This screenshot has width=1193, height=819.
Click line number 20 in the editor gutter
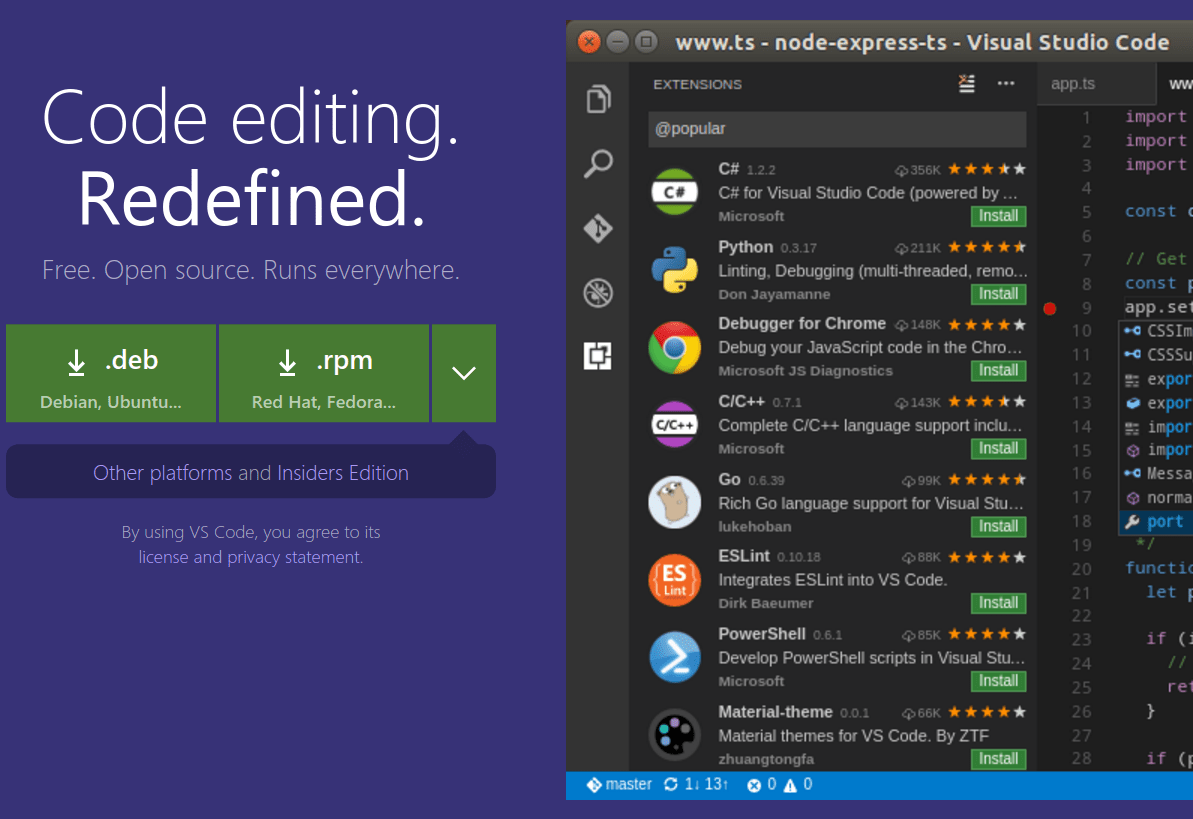[1081, 569]
